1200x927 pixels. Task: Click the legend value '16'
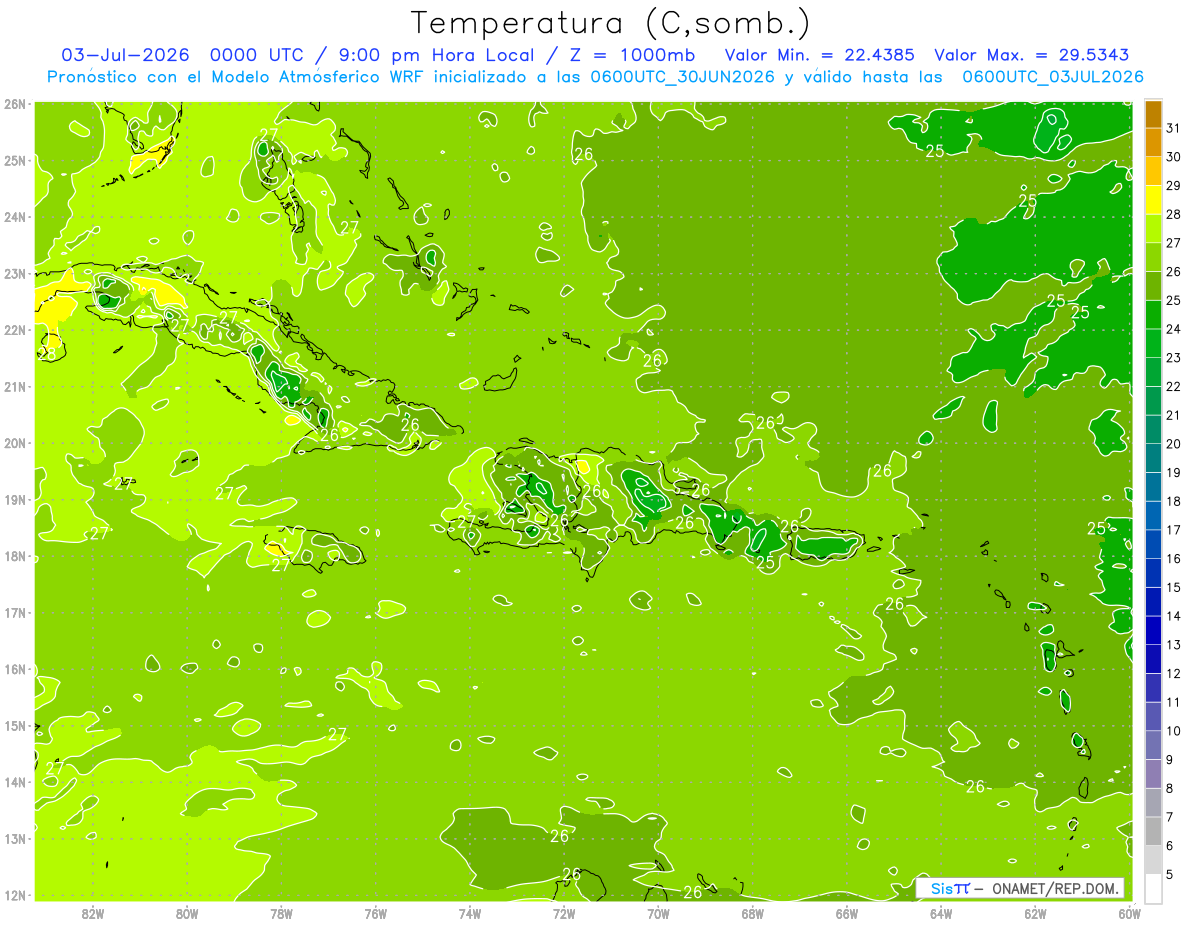1174,559
